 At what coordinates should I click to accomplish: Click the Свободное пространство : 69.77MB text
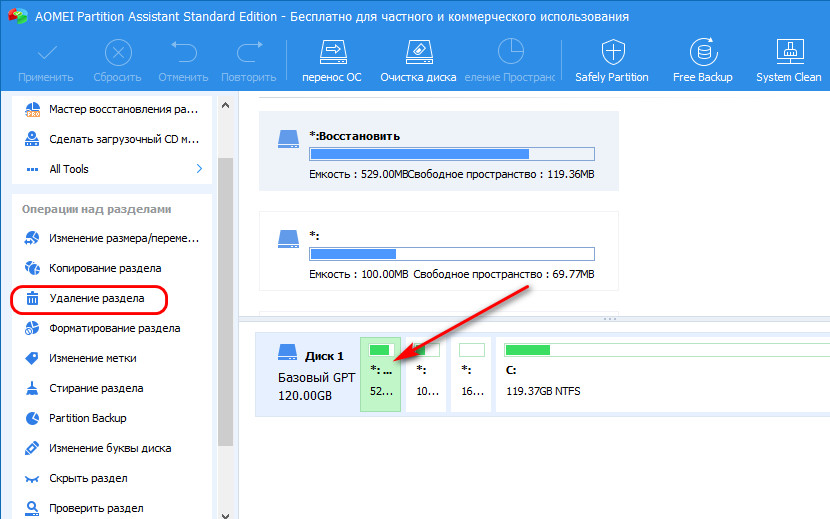503,274
